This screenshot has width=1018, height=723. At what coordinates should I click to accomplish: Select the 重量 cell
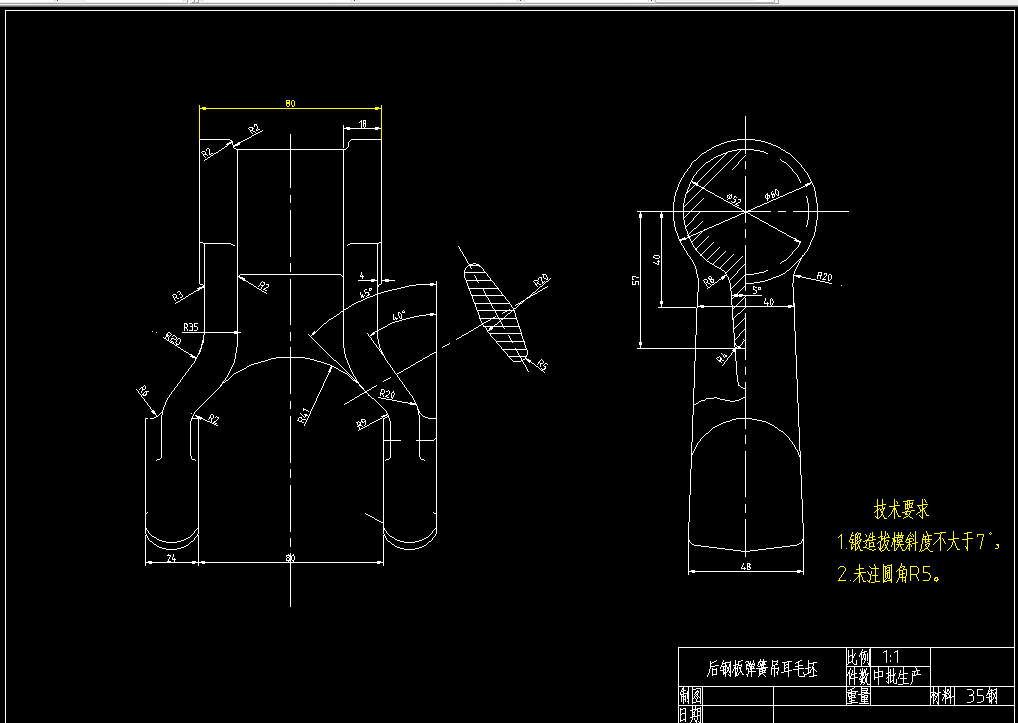click(x=858, y=696)
